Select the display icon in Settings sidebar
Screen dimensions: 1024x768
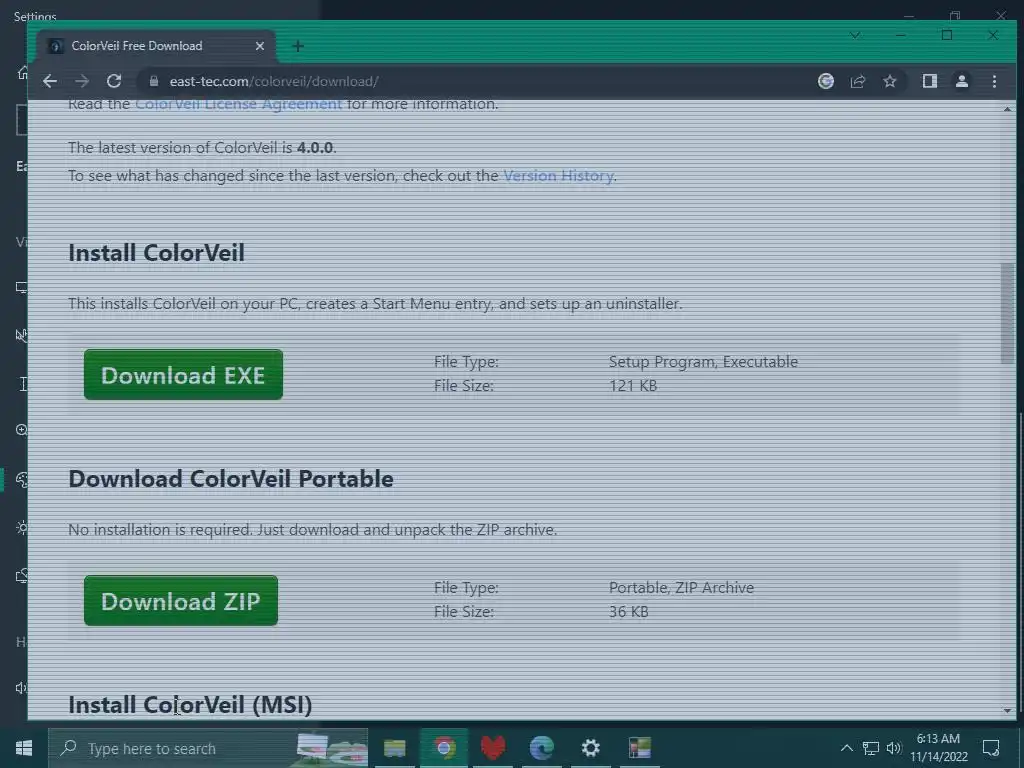(x=22, y=287)
